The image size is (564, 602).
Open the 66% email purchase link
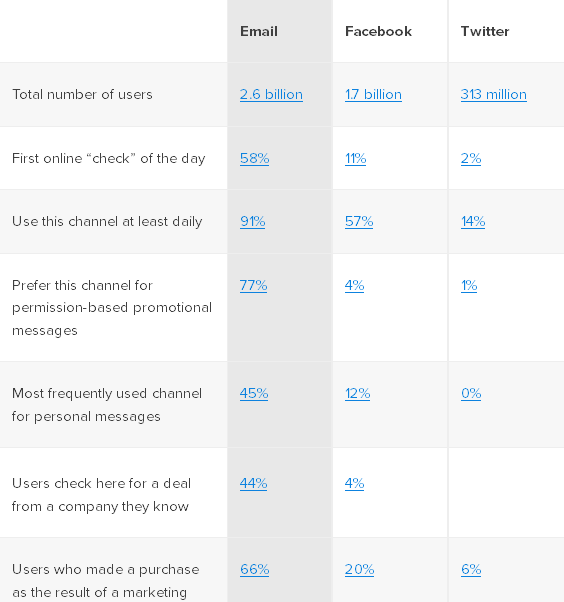point(255,569)
